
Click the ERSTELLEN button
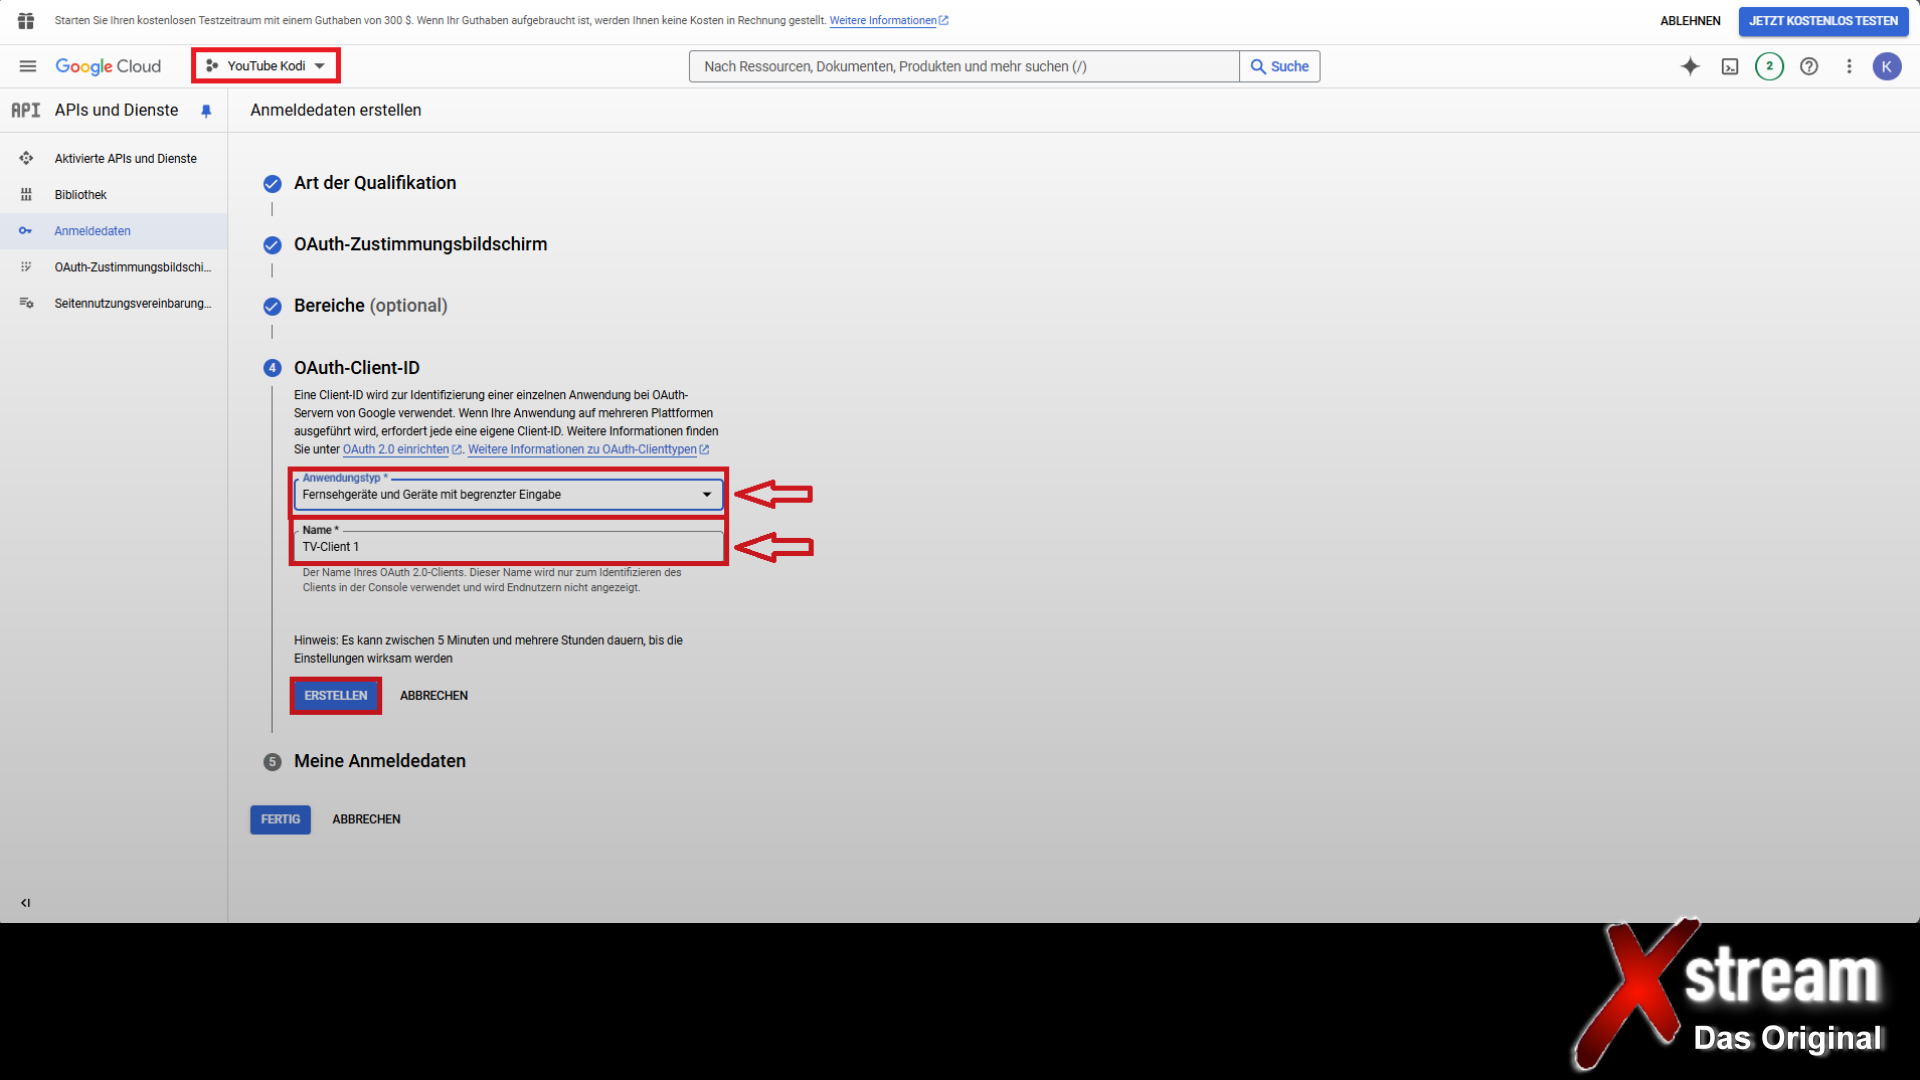336,696
